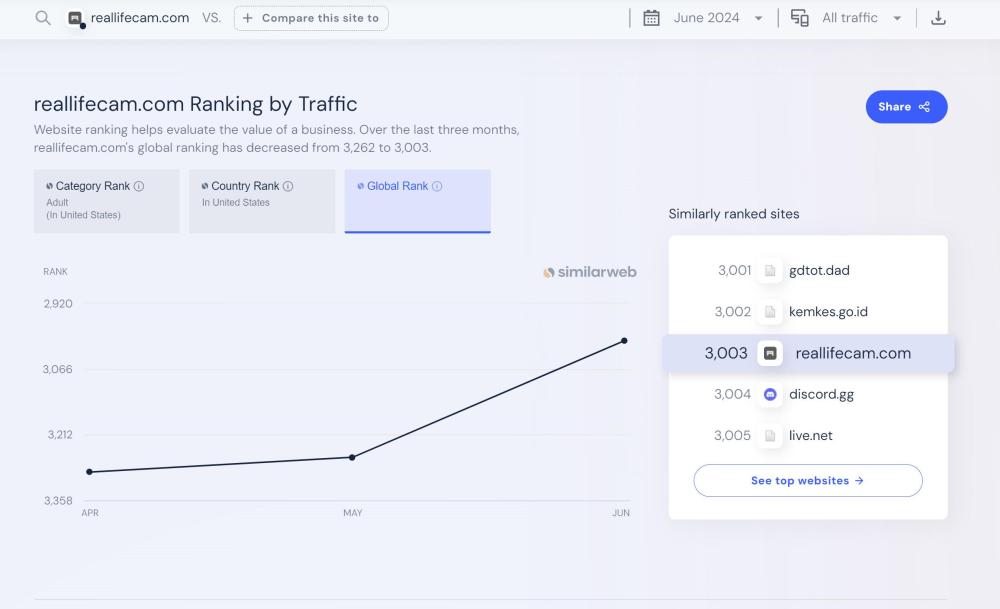The height and width of the screenshot is (609, 1000).
Task: Switch to the Category Rank tab
Action: pos(106,201)
